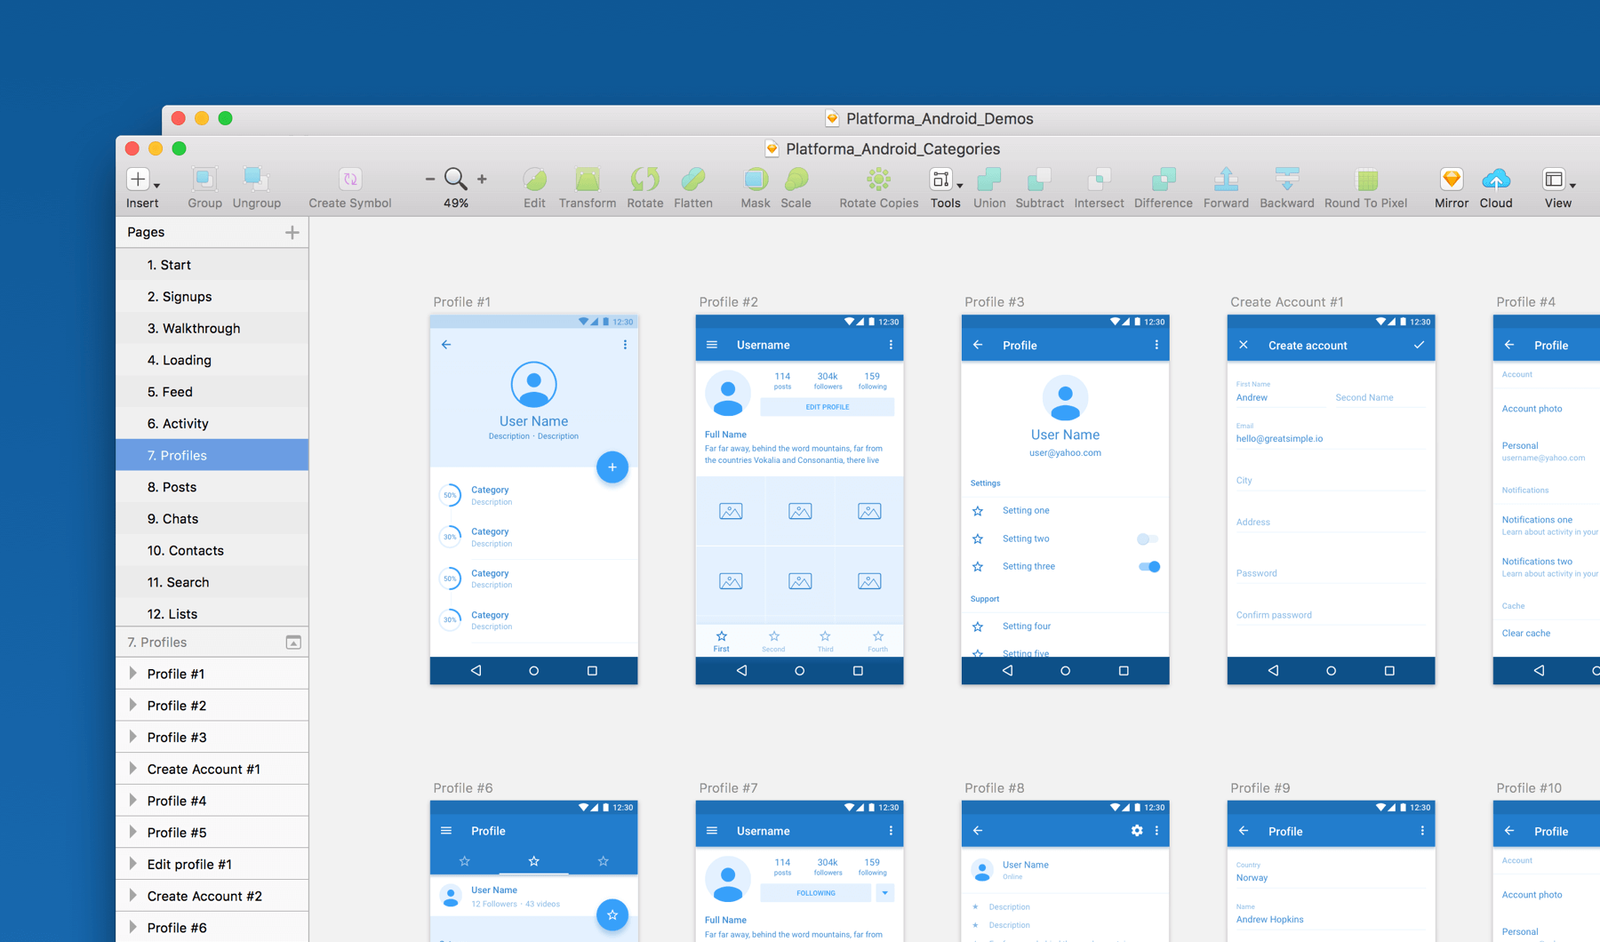Open the View dropdown in toolbar

[x=1558, y=180]
